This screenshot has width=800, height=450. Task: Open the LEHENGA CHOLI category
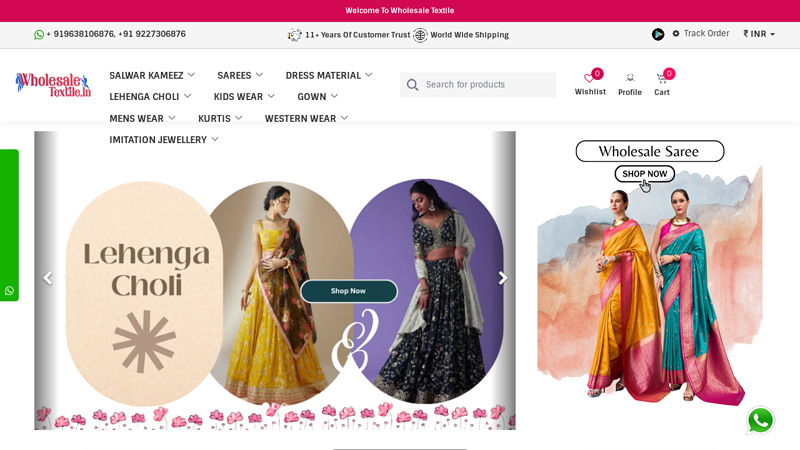(144, 97)
